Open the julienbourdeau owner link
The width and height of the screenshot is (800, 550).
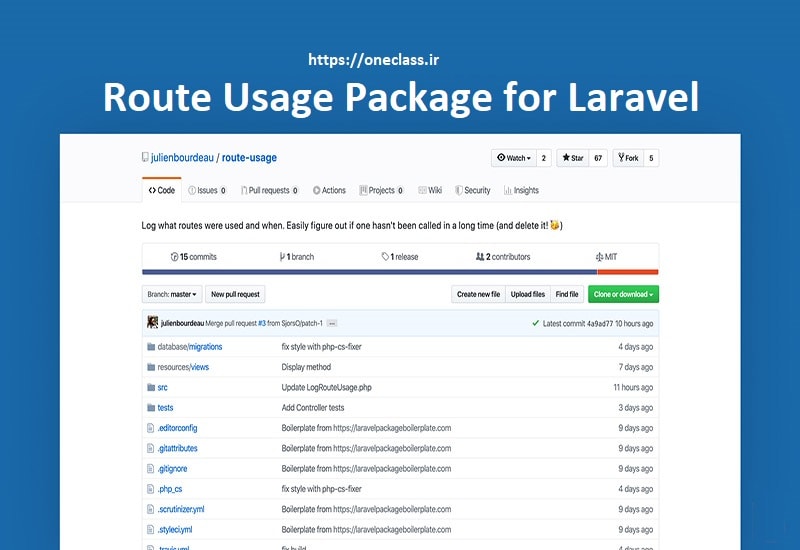[x=182, y=158]
